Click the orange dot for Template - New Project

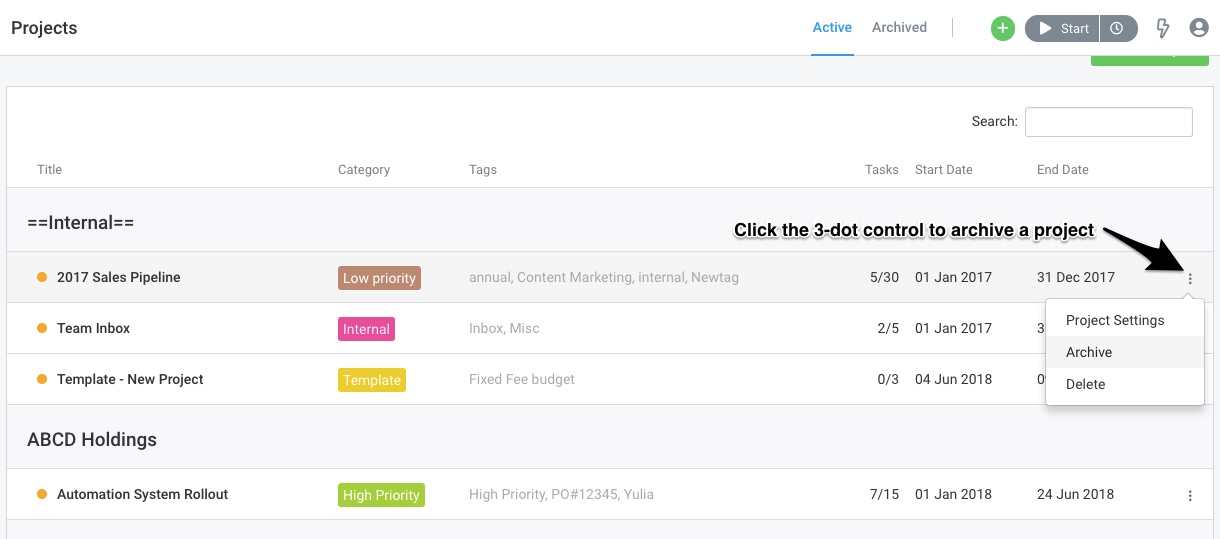[42, 379]
